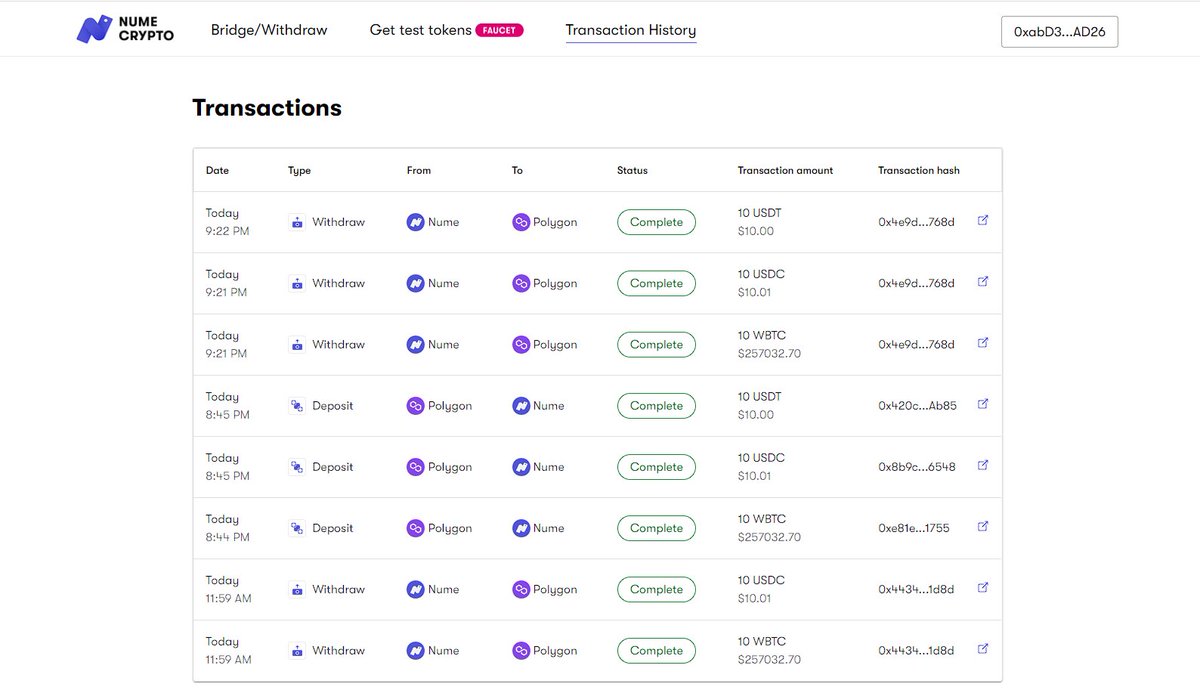Click Complete status of 9:22 PM withdraw
Screen dimensions: 1200x690
[656, 222]
